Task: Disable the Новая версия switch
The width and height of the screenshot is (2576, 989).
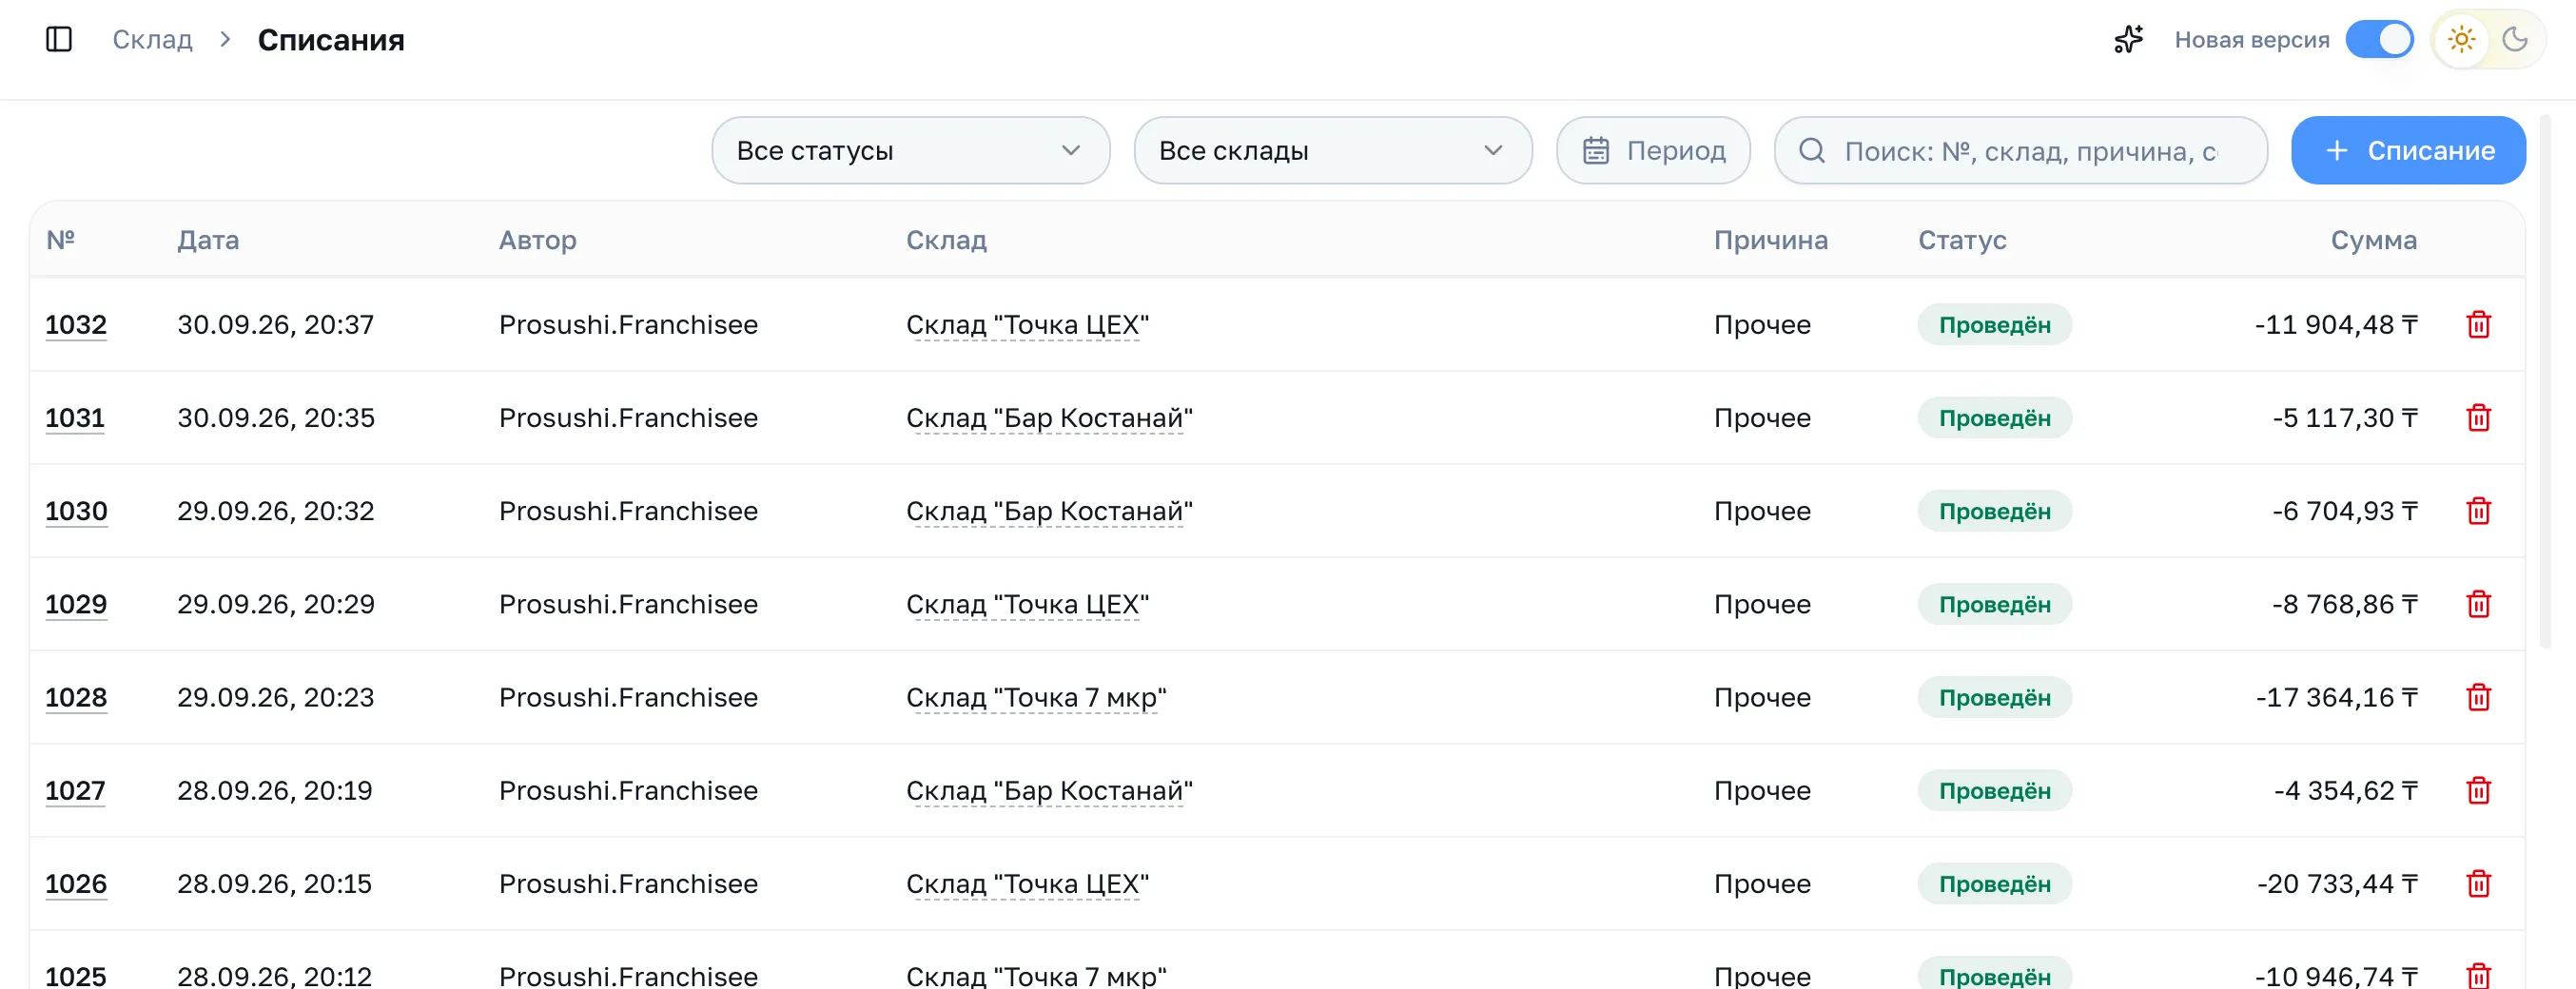Action: [2379, 39]
